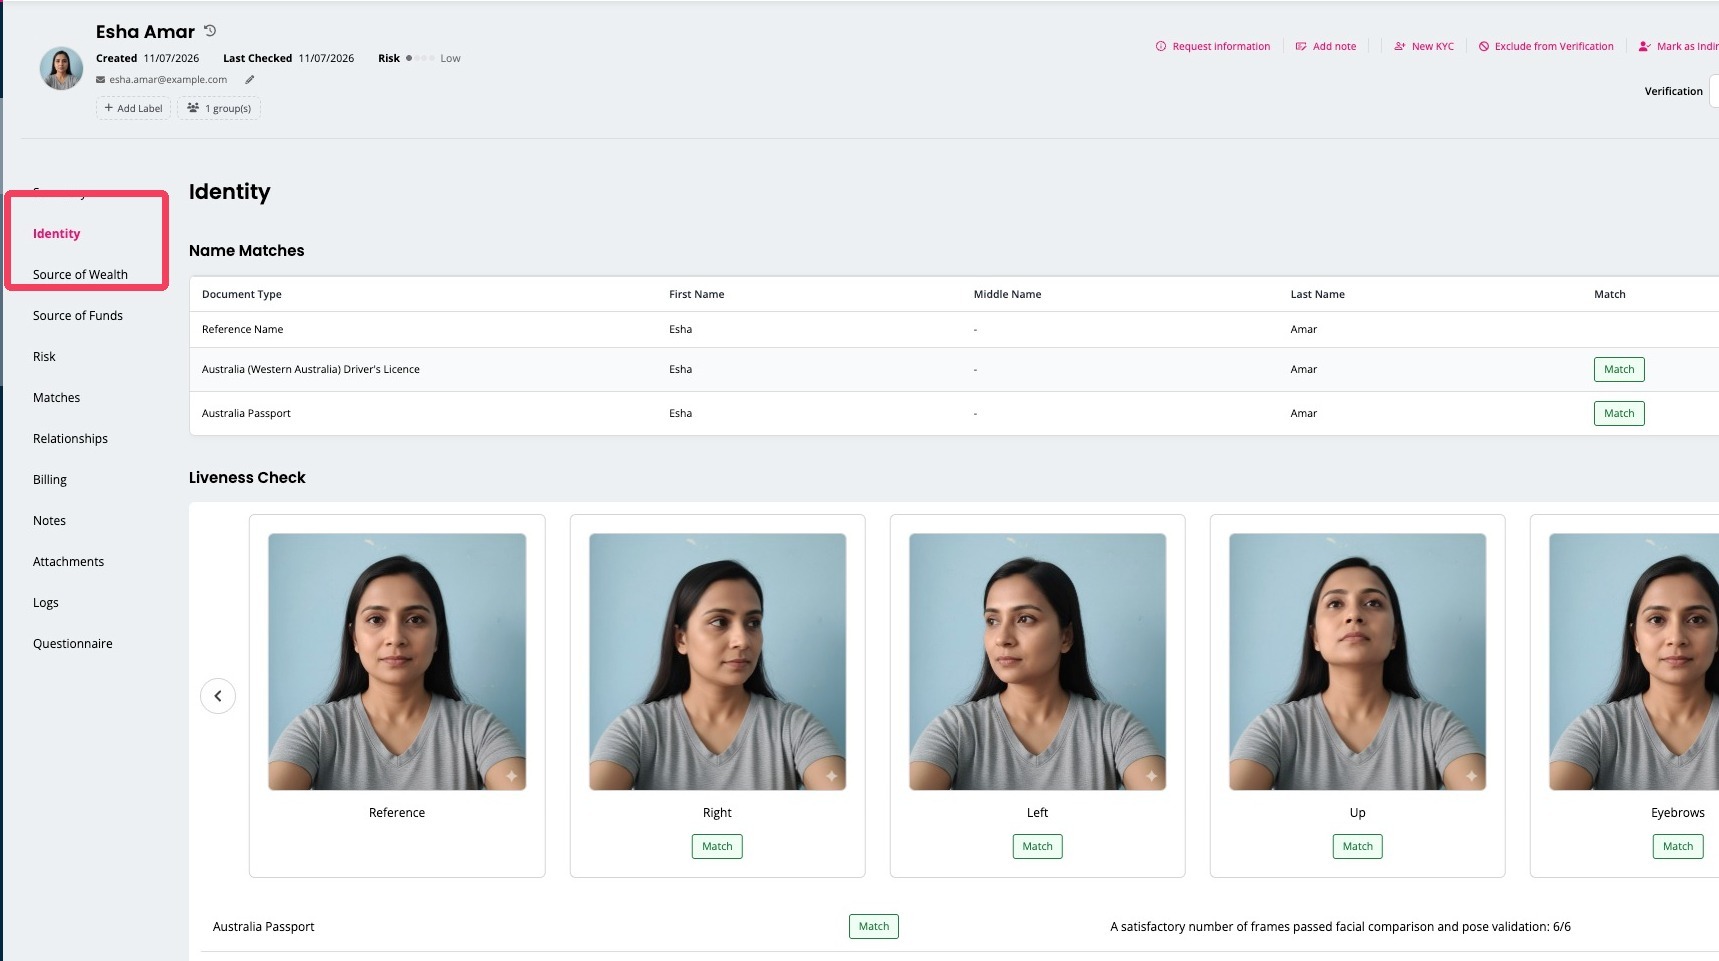Open the Up pose liveness photo

1357,662
